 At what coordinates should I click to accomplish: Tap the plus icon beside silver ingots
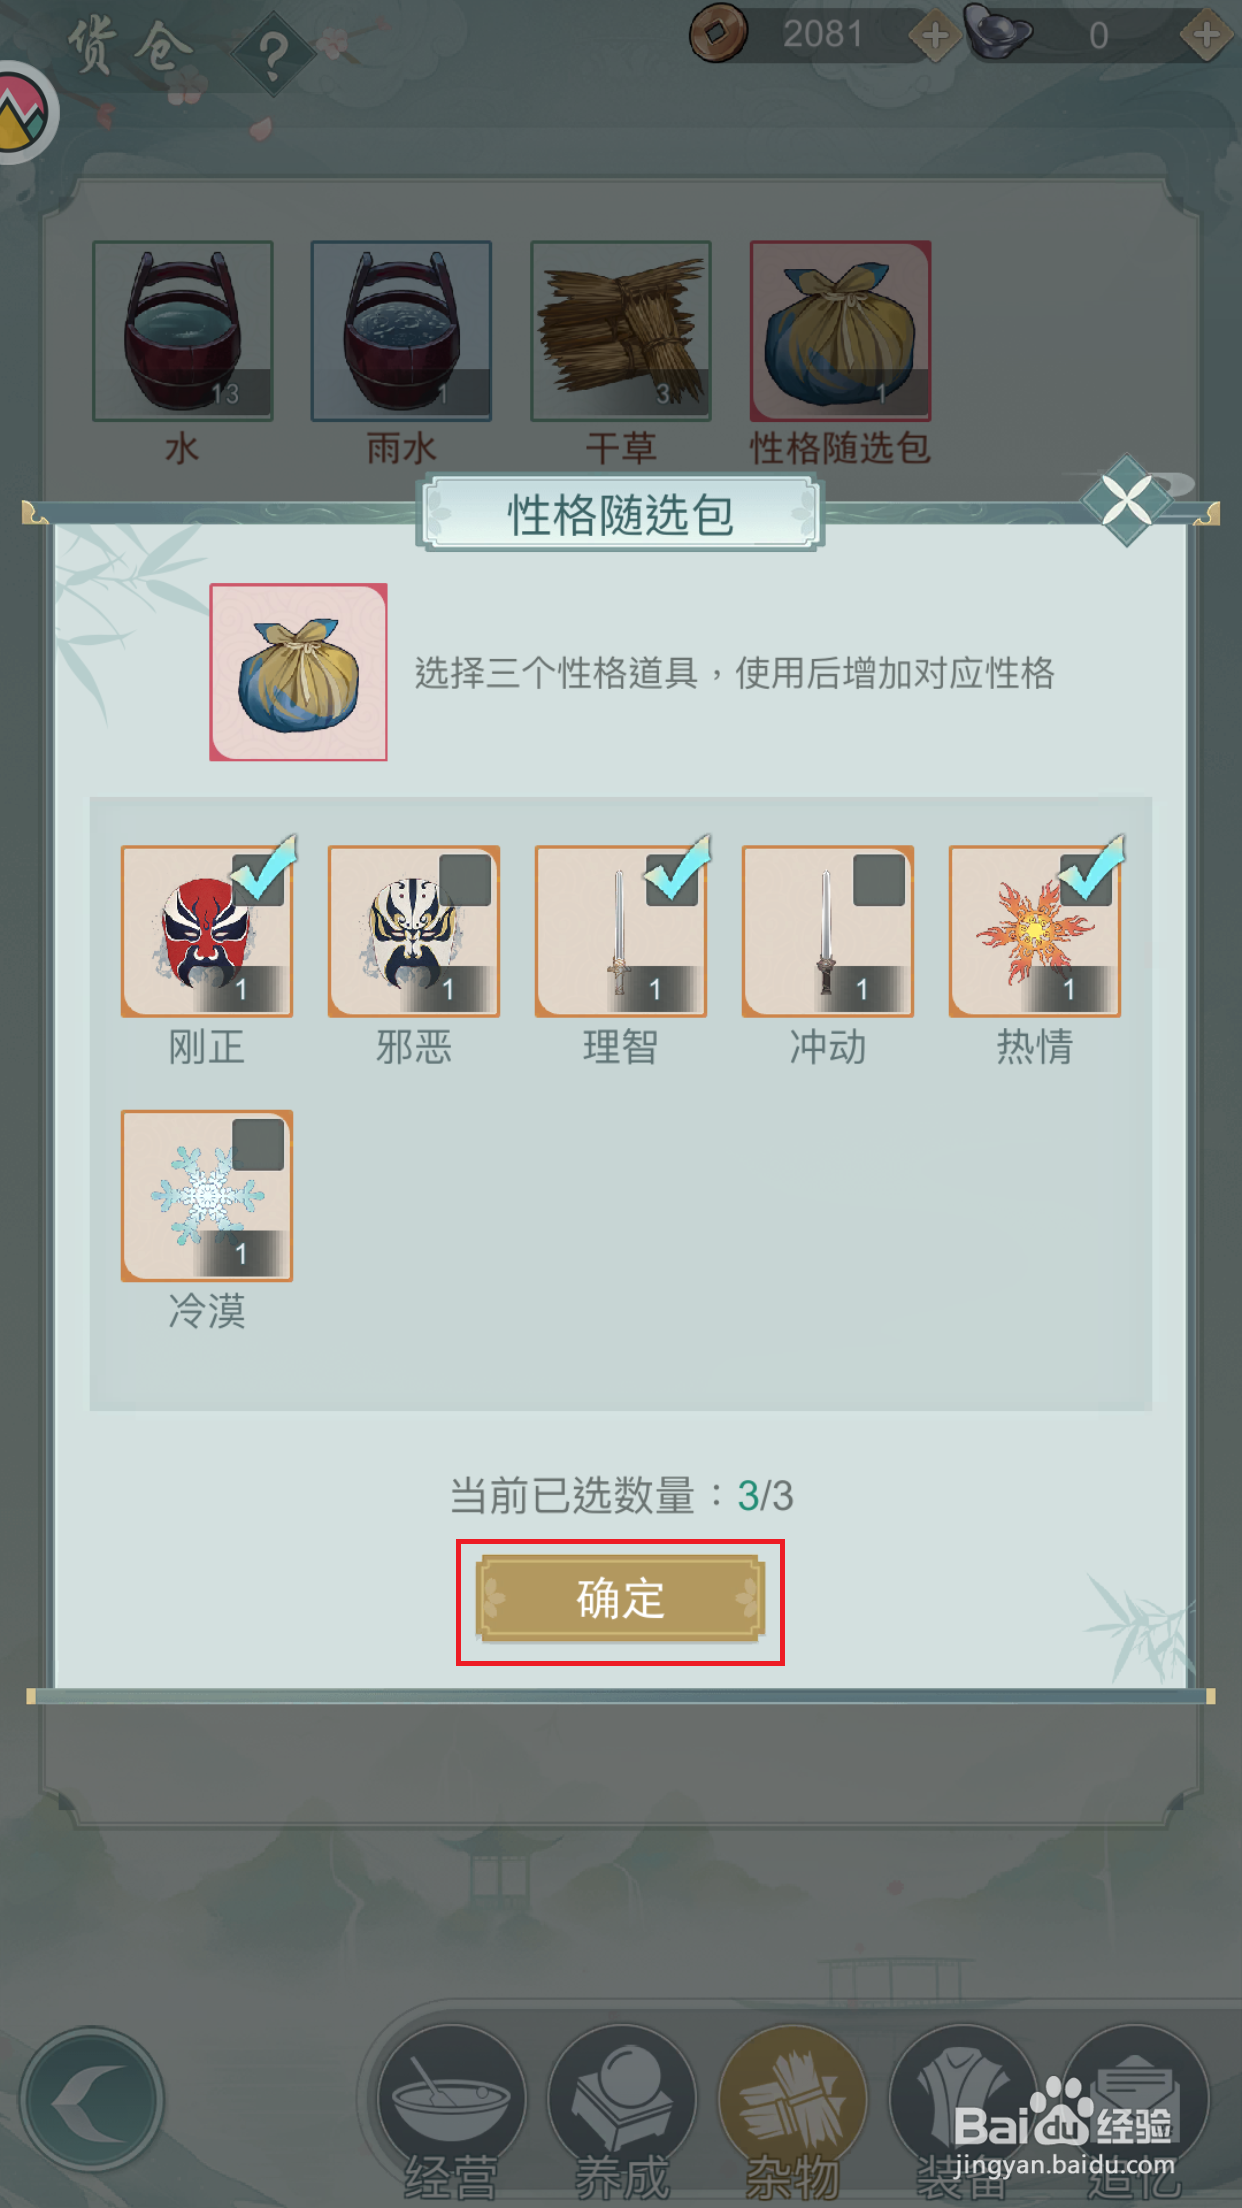point(1206,36)
